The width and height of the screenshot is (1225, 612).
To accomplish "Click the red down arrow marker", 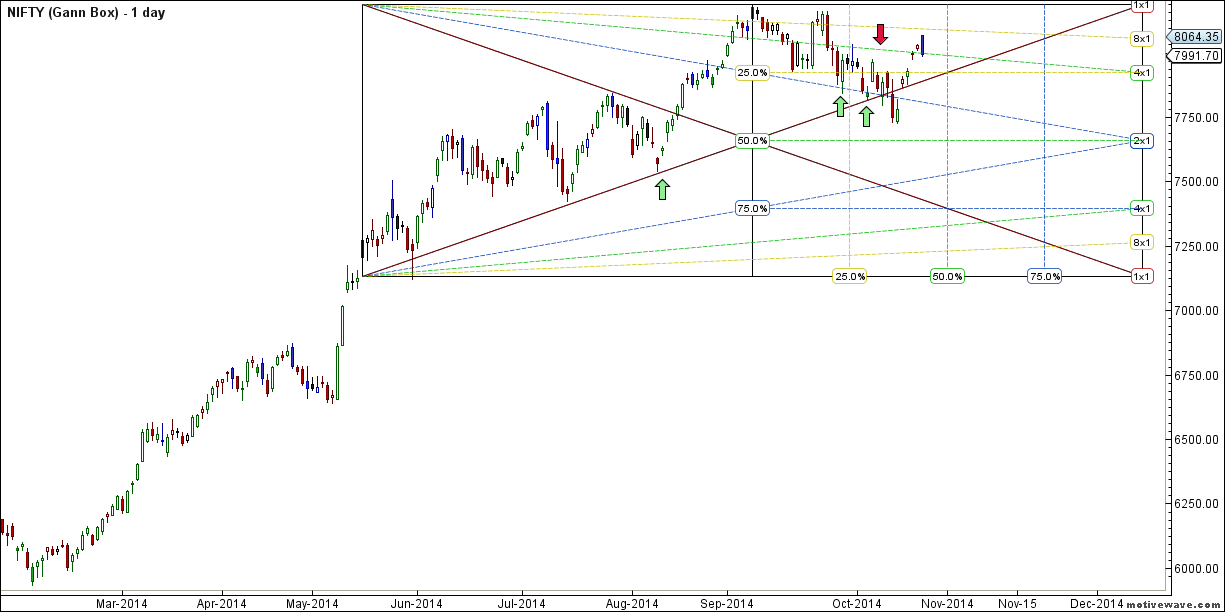I will 880,35.
